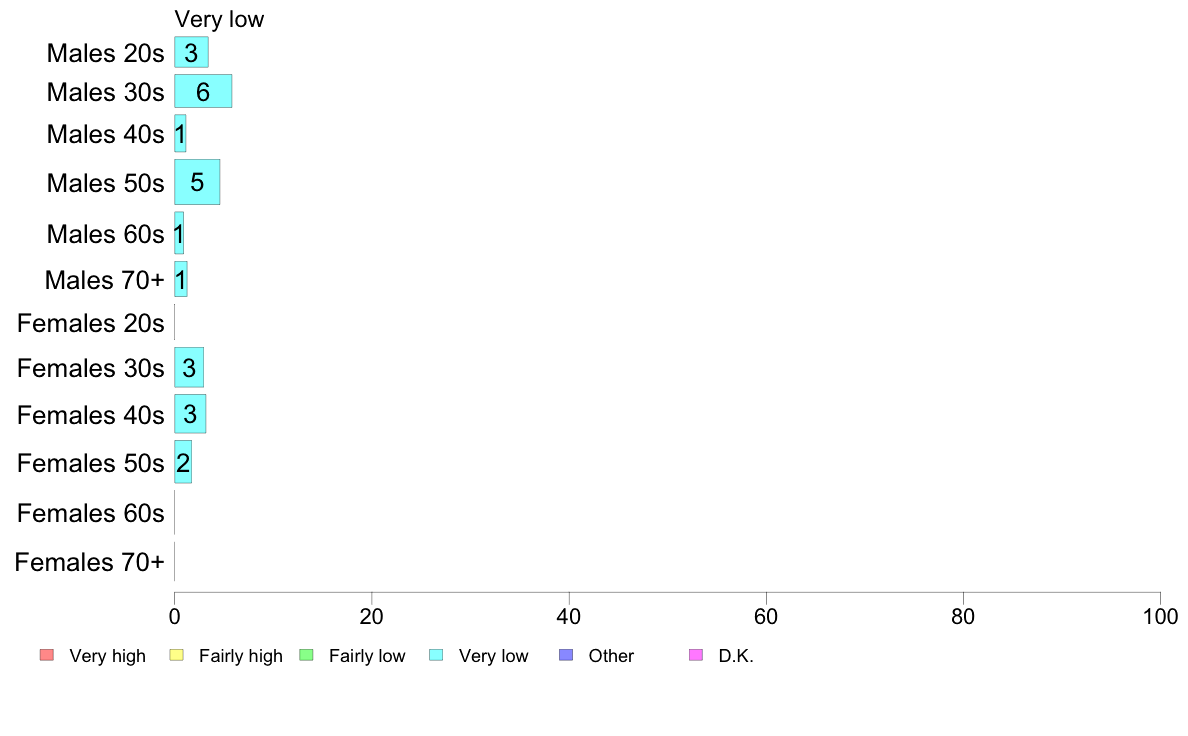Select the Males 30s bar showing 6
This screenshot has height=736, width=1188.
tap(203, 91)
